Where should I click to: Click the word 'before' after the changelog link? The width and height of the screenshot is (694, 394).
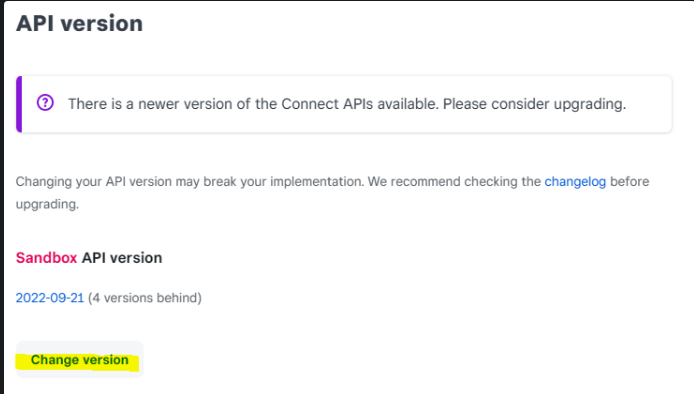(629, 182)
